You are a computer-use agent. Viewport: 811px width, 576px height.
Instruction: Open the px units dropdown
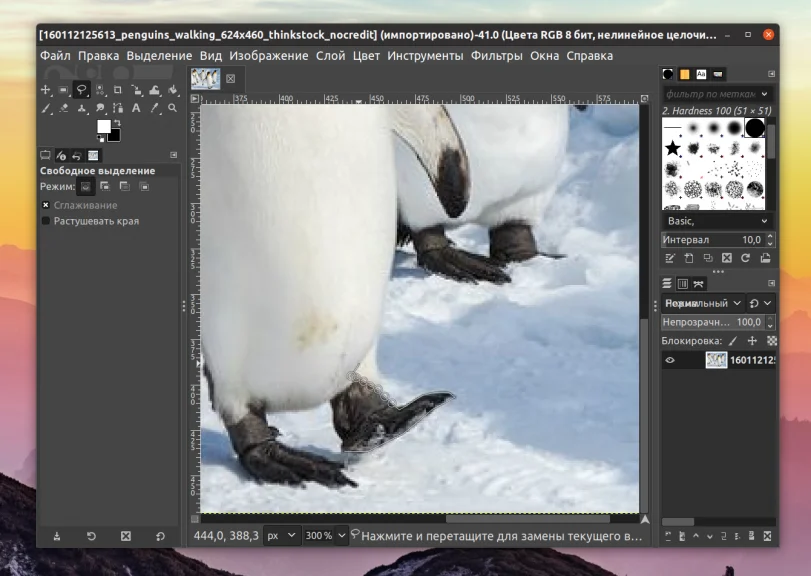tap(280, 536)
